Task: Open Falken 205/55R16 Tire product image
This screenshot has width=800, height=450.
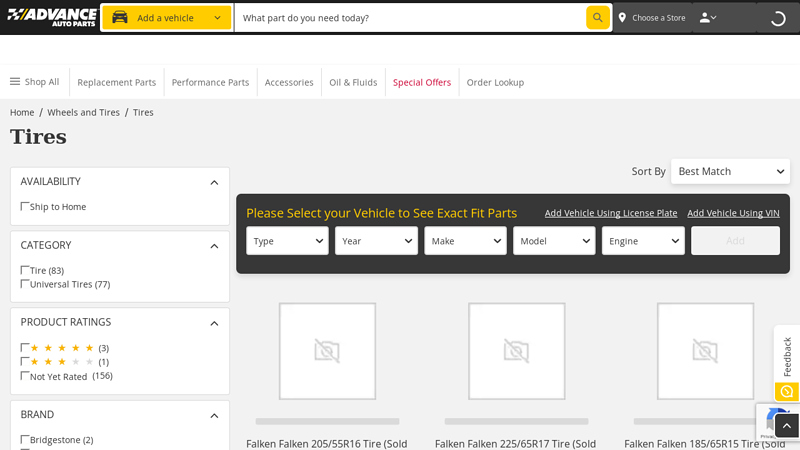Action: pyautogui.click(x=327, y=351)
